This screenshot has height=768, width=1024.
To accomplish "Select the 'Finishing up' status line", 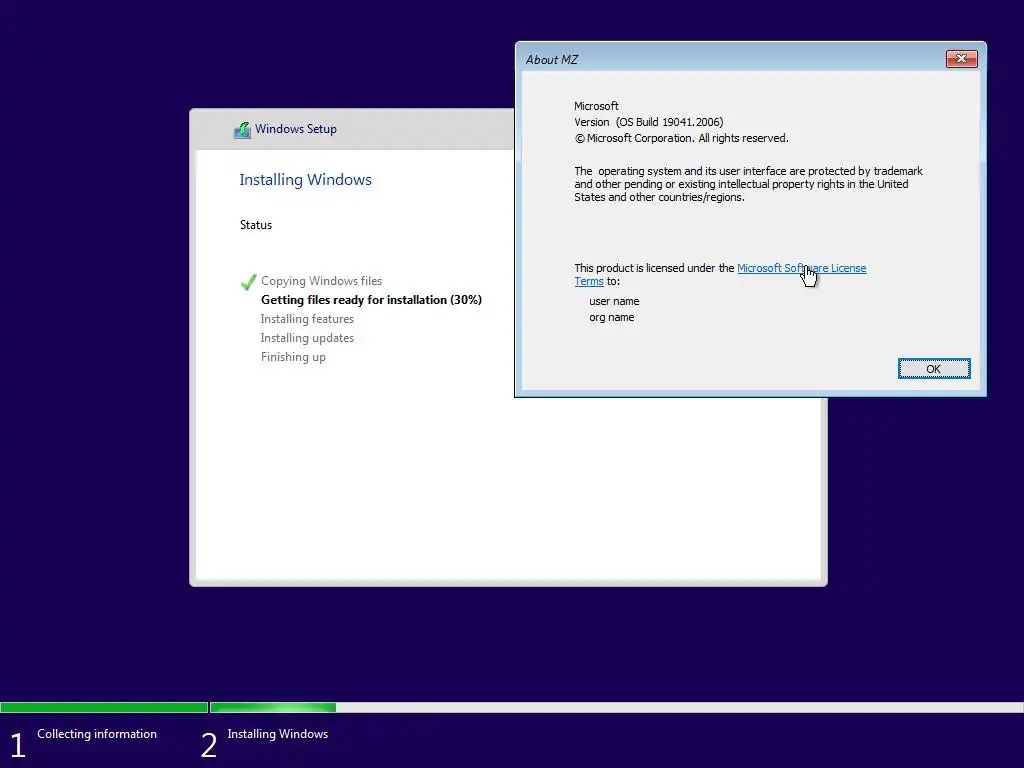I will click(293, 357).
